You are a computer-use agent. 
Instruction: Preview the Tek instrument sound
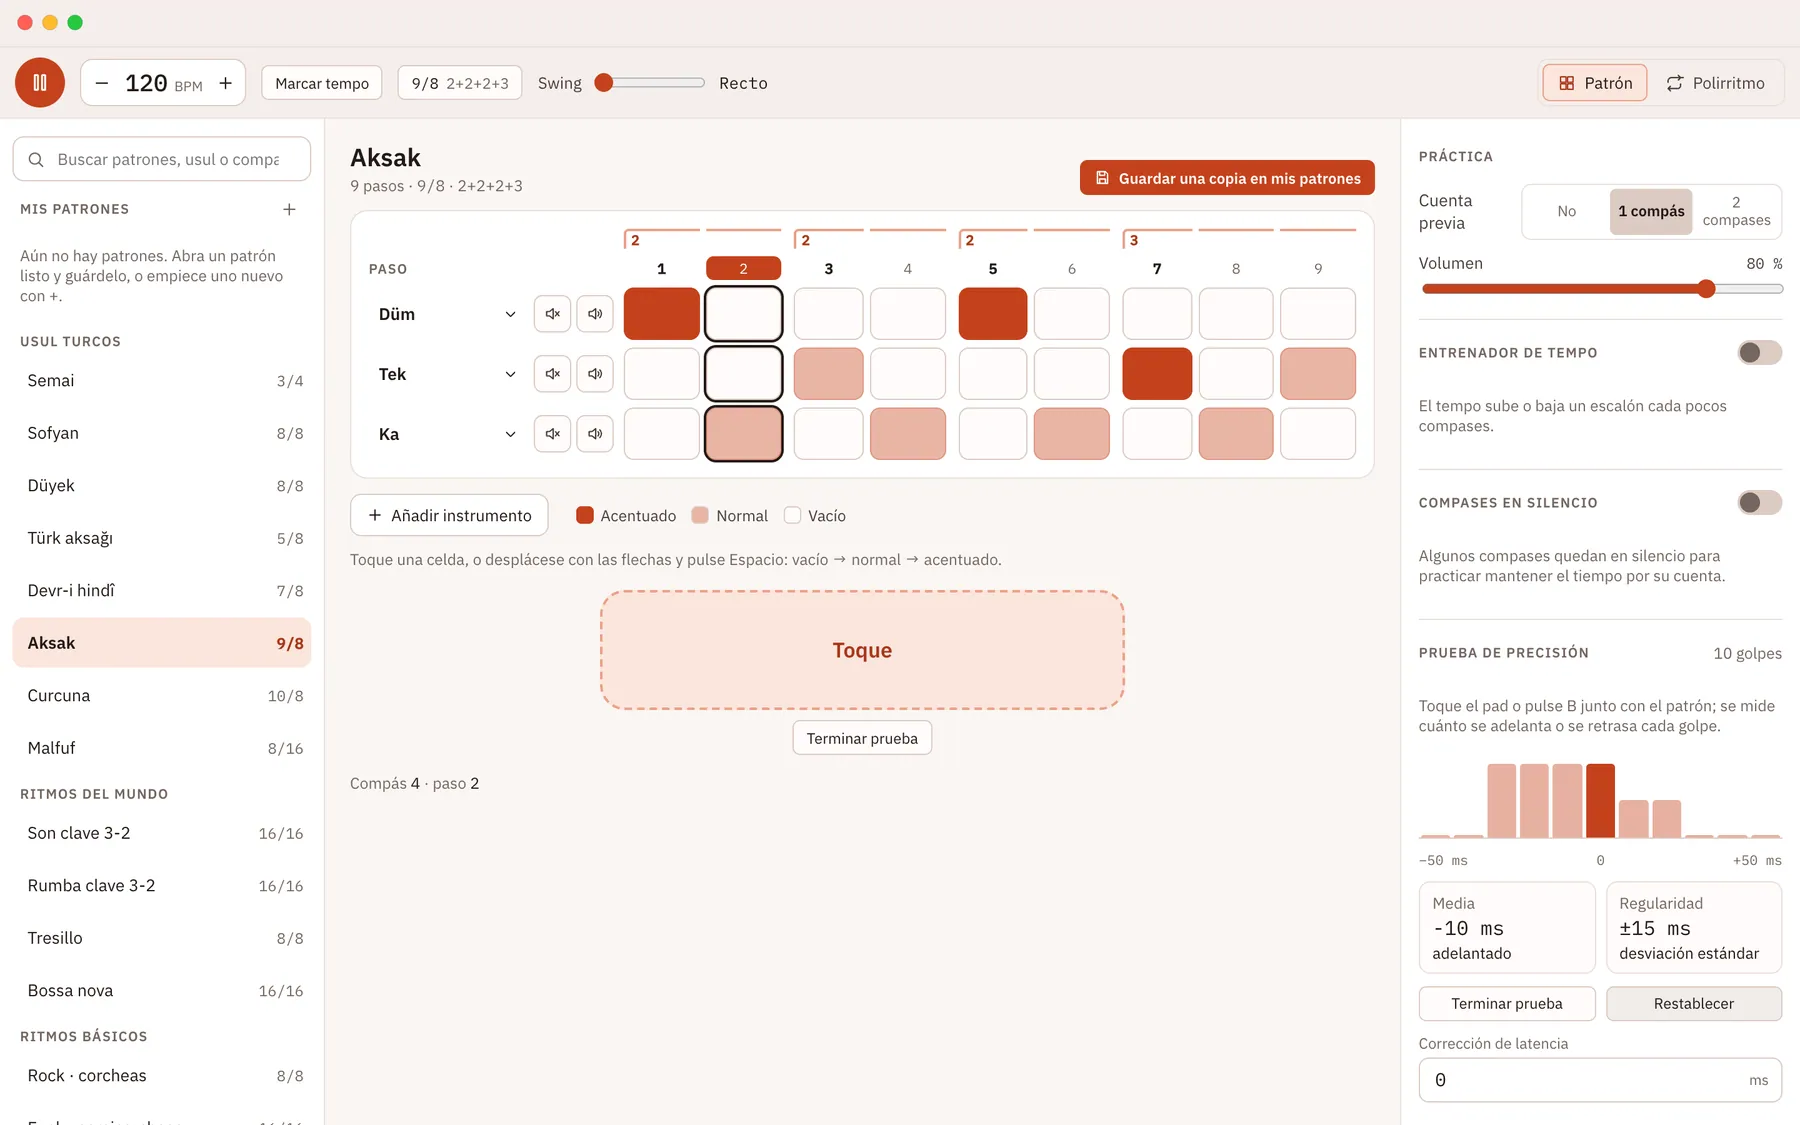click(595, 374)
